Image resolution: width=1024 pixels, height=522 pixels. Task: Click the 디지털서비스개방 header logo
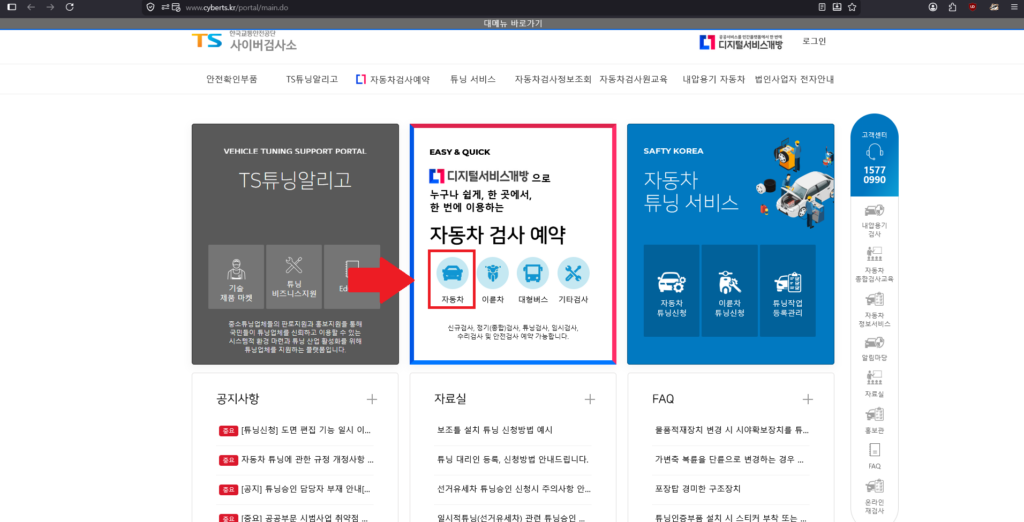[x=741, y=42]
